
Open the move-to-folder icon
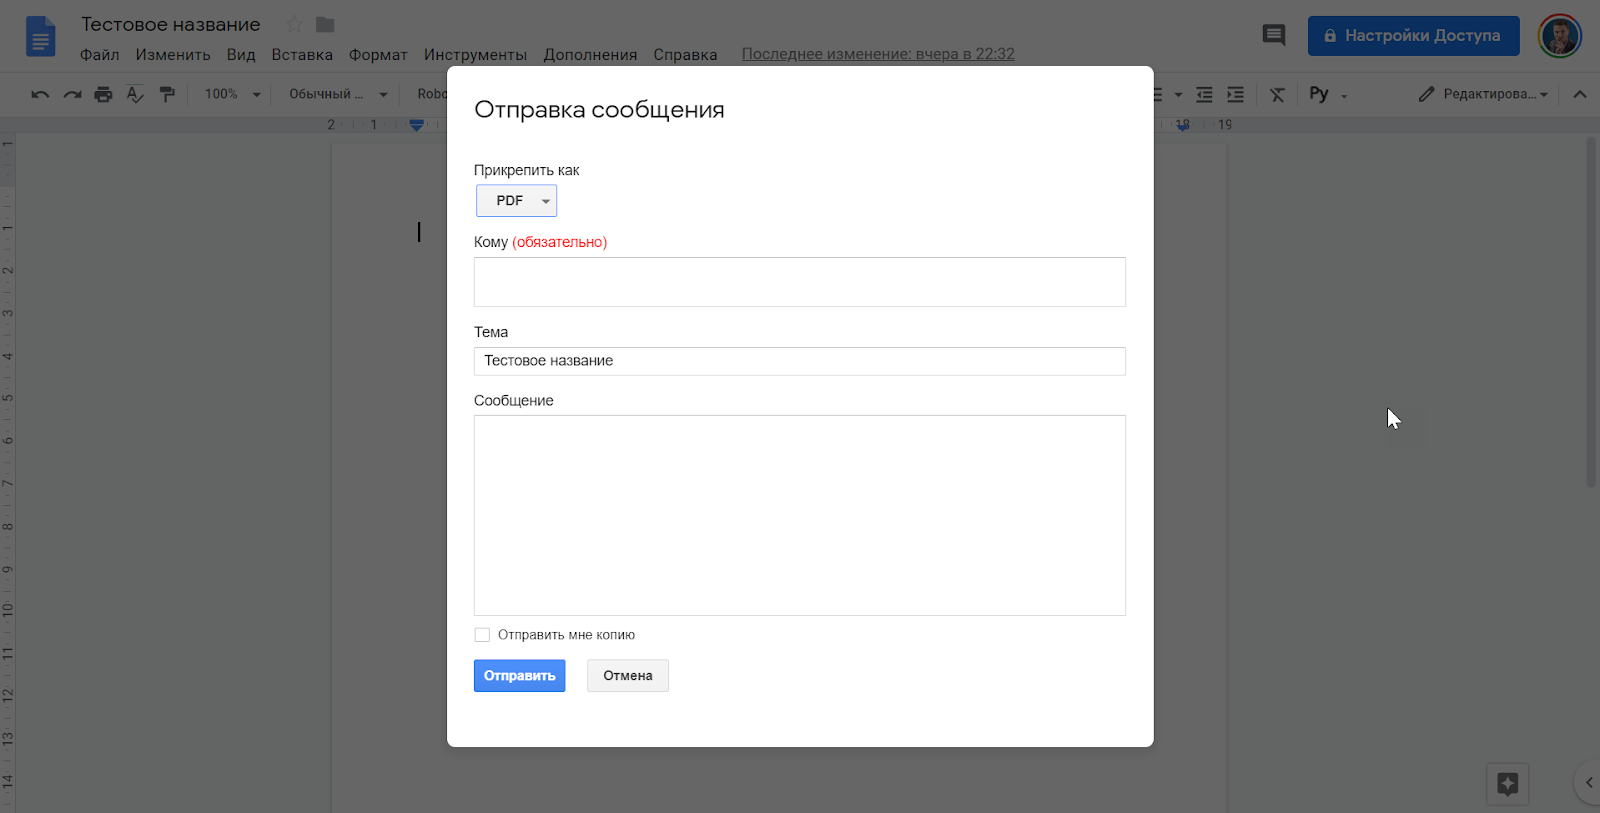click(325, 24)
